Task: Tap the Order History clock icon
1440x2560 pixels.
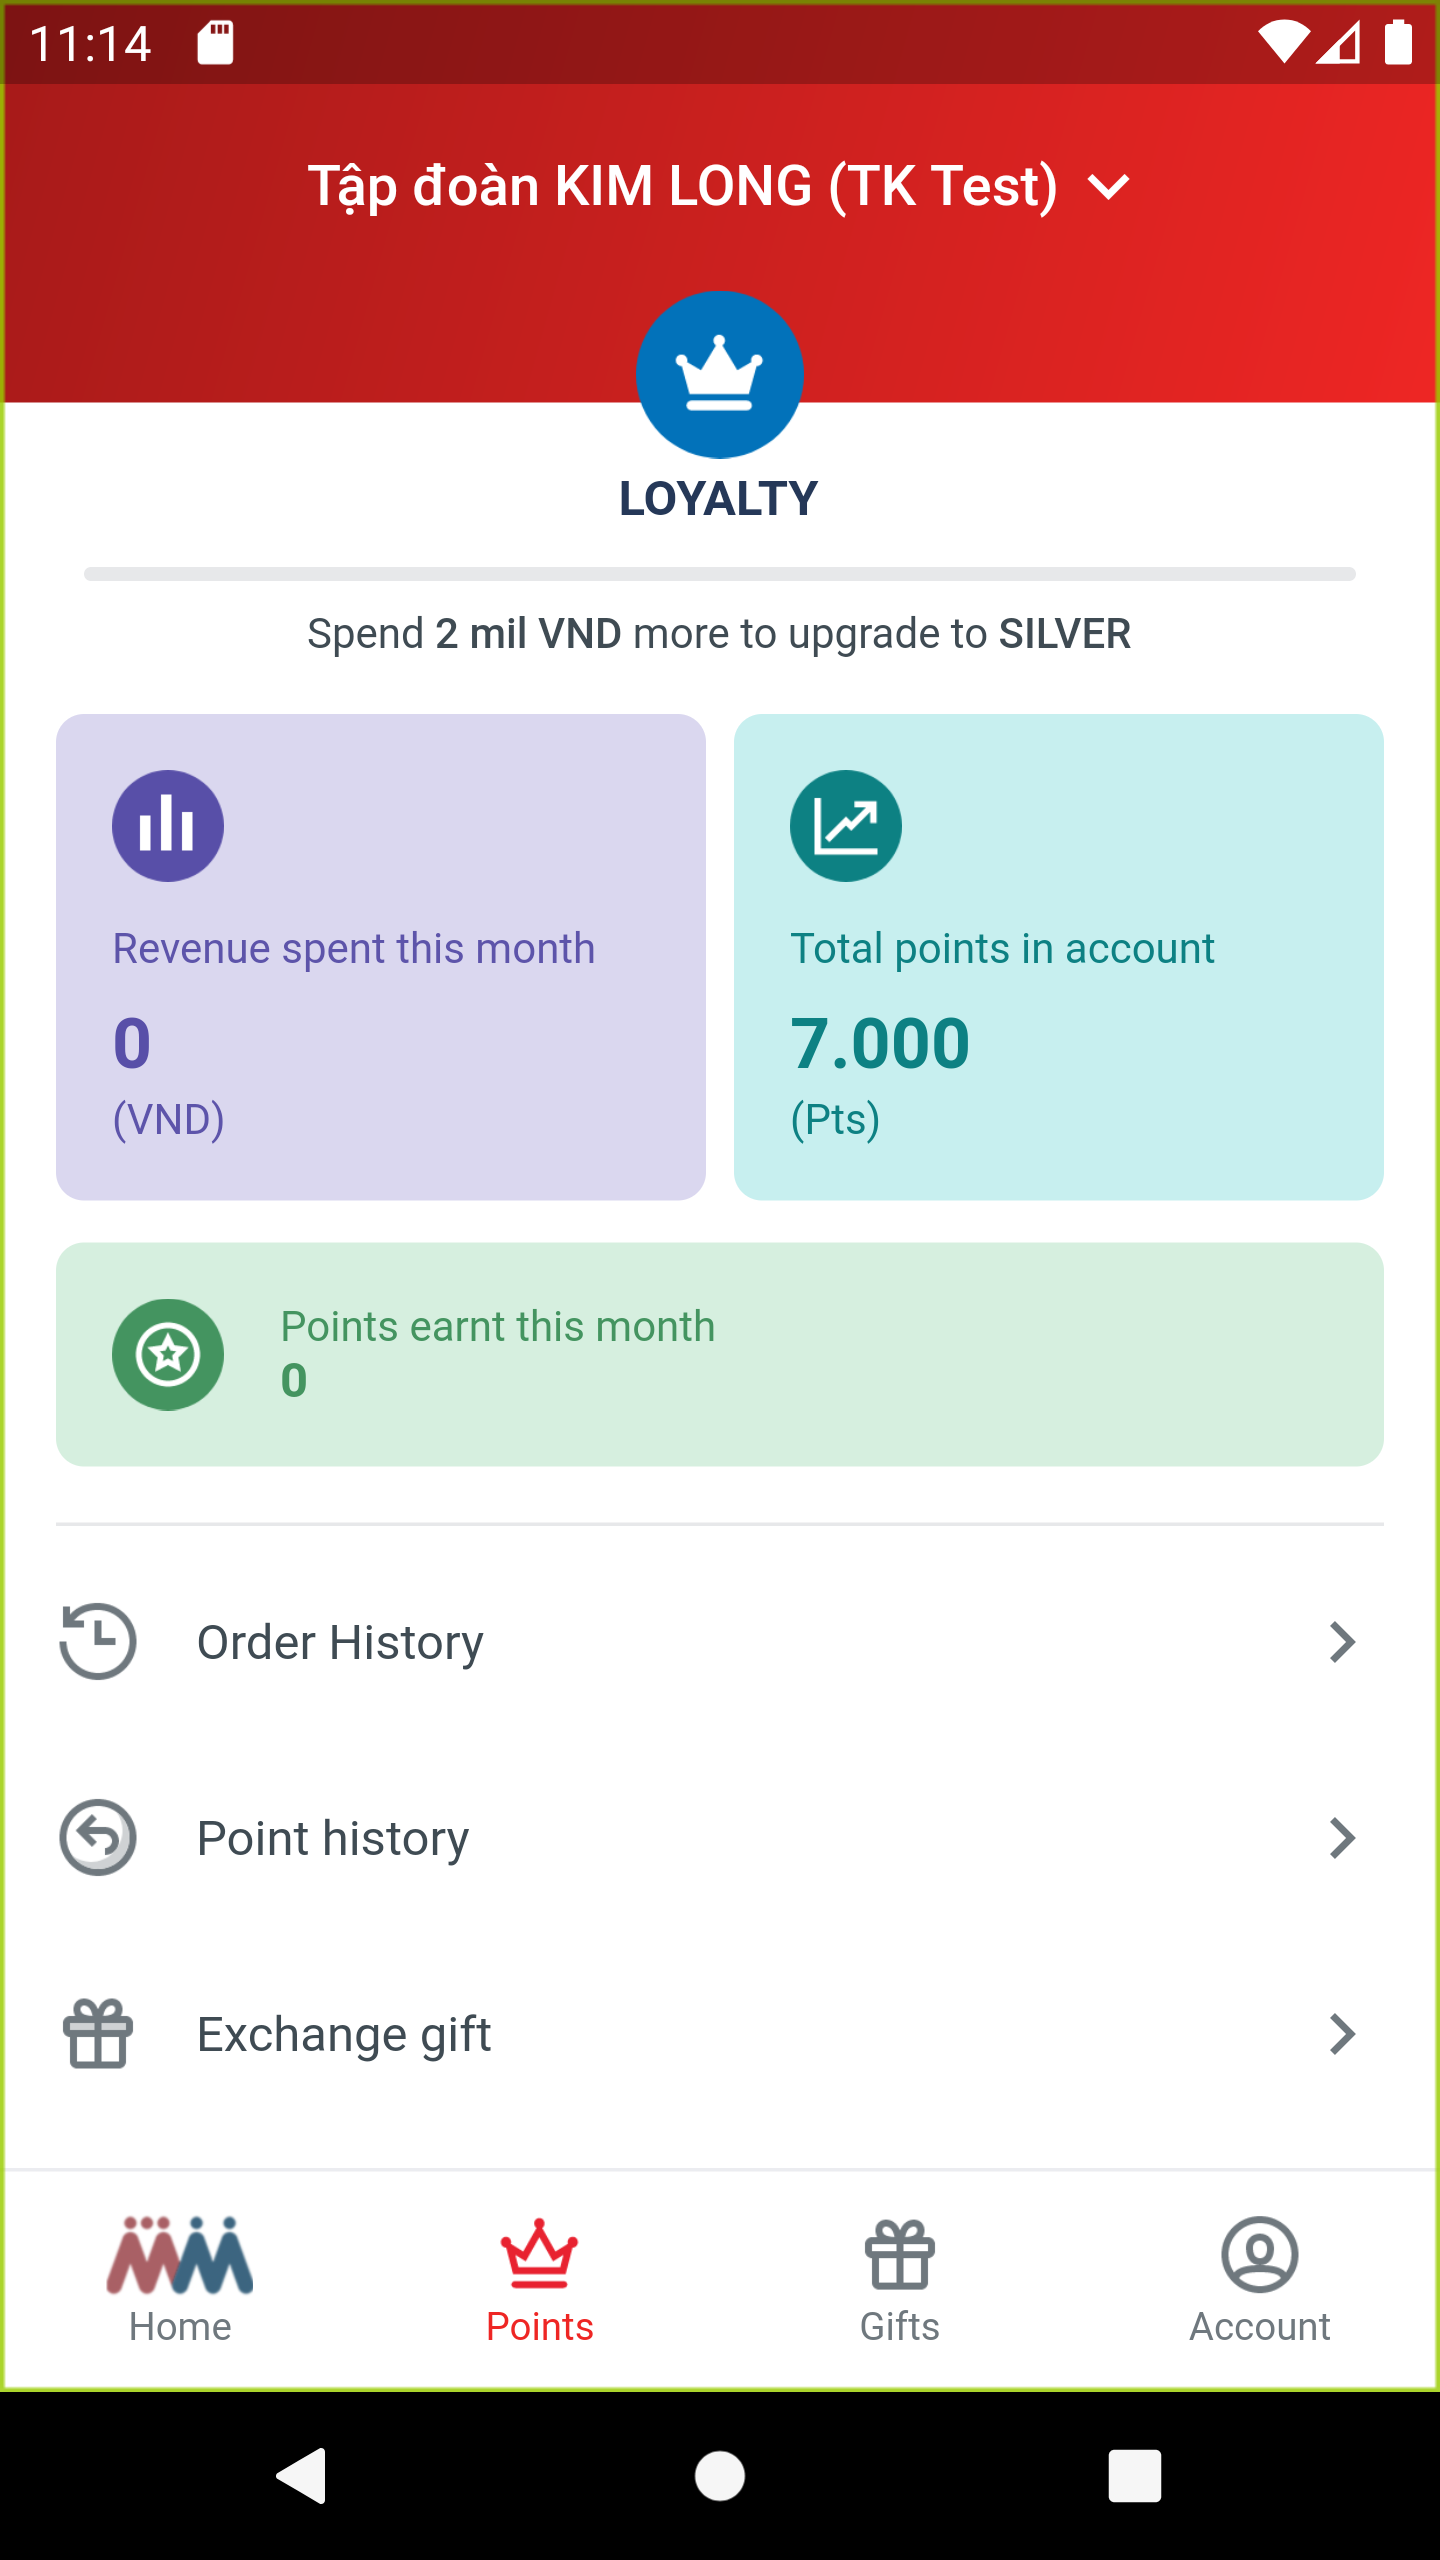Action: click(x=98, y=1641)
